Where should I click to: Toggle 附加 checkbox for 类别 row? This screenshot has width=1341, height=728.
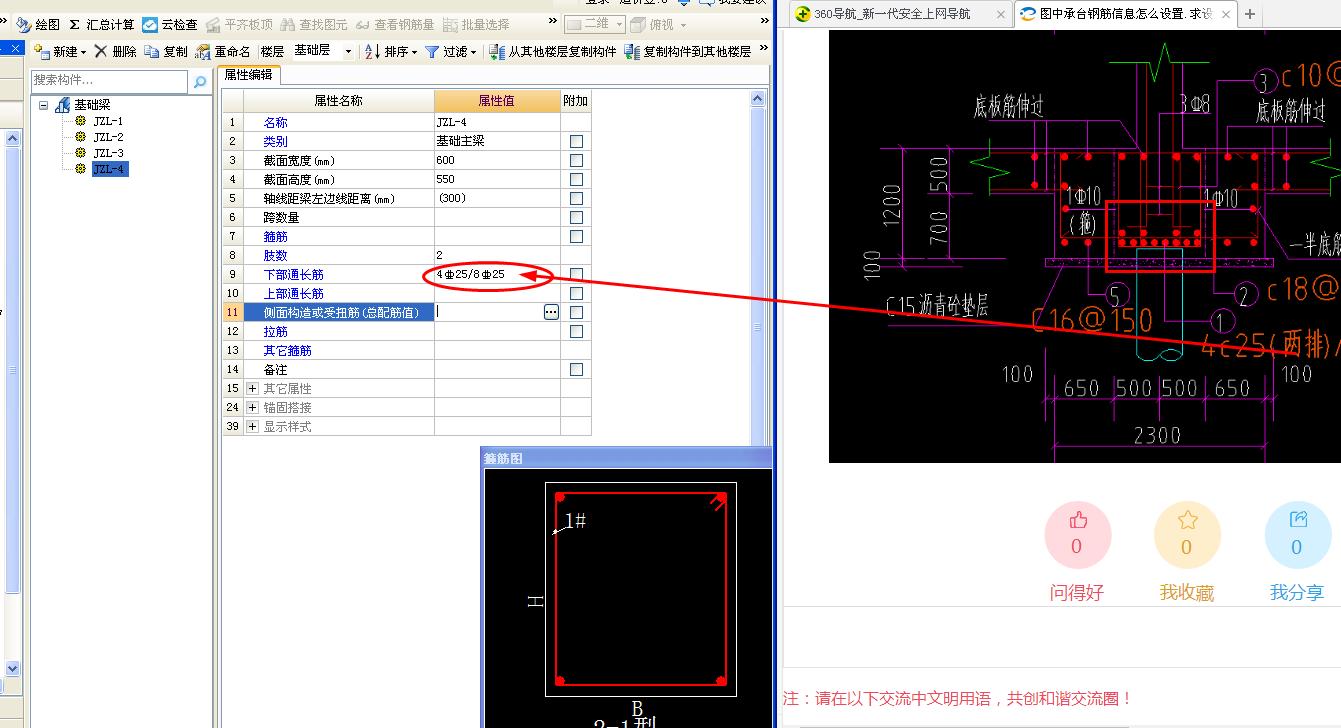[576, 141]
